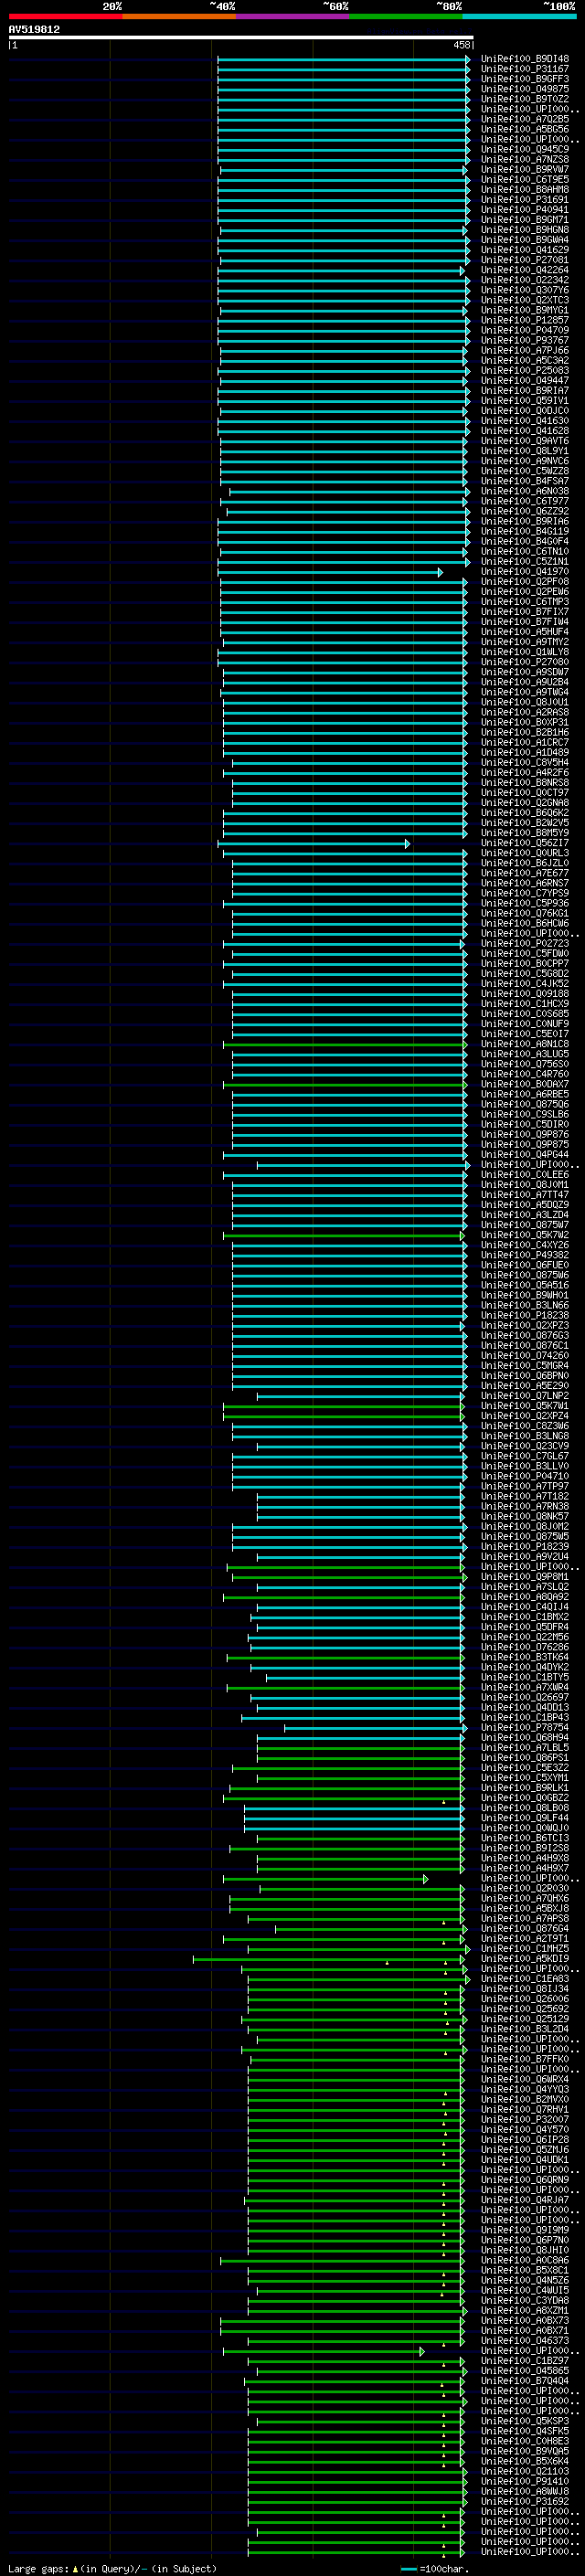This screenshot has width=585, height=2576.
Task: Select UniRef100_Q6QRN9 hit
Action: coord(525,2180)
